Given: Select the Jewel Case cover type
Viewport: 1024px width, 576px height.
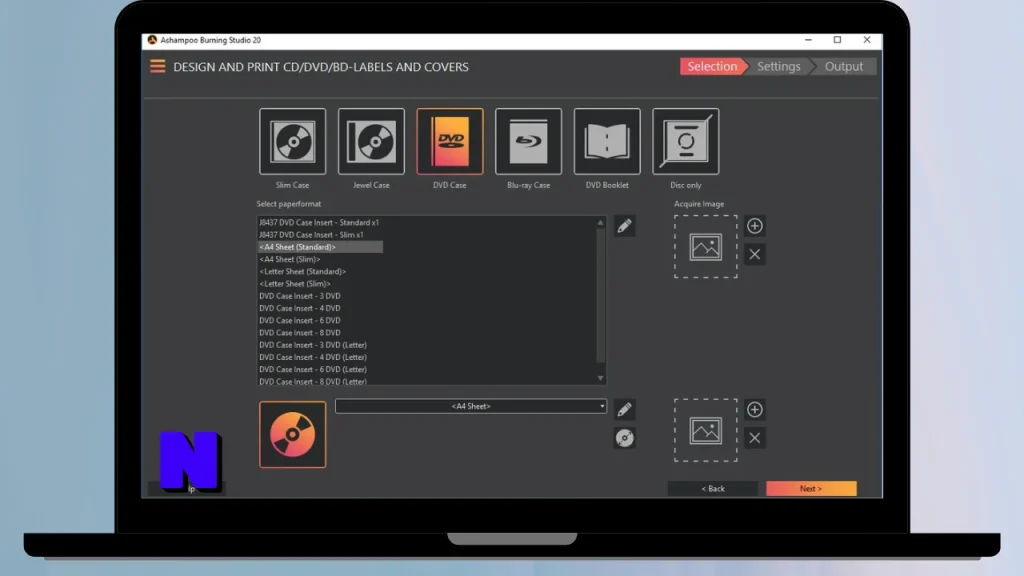Looking at the screenshot, I should (x=371, y=142).
